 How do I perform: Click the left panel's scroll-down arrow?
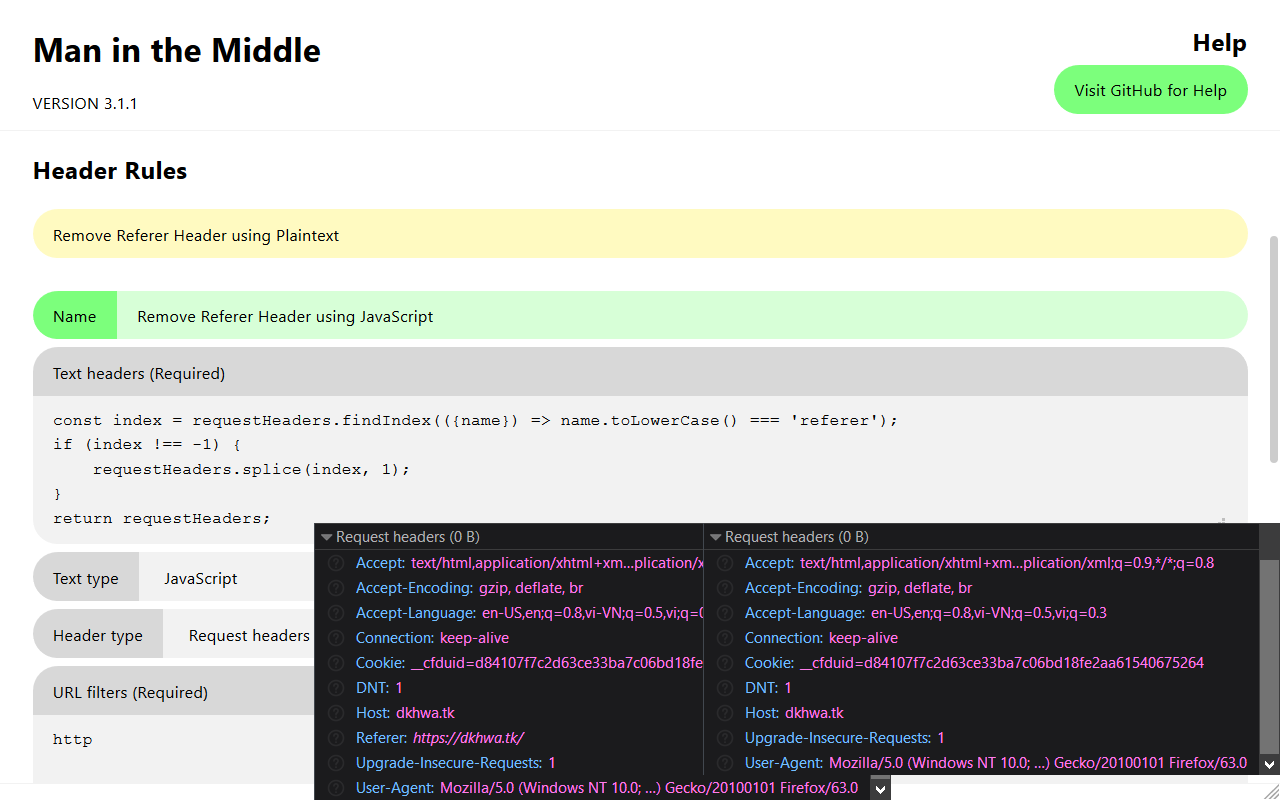pos(880,788)
